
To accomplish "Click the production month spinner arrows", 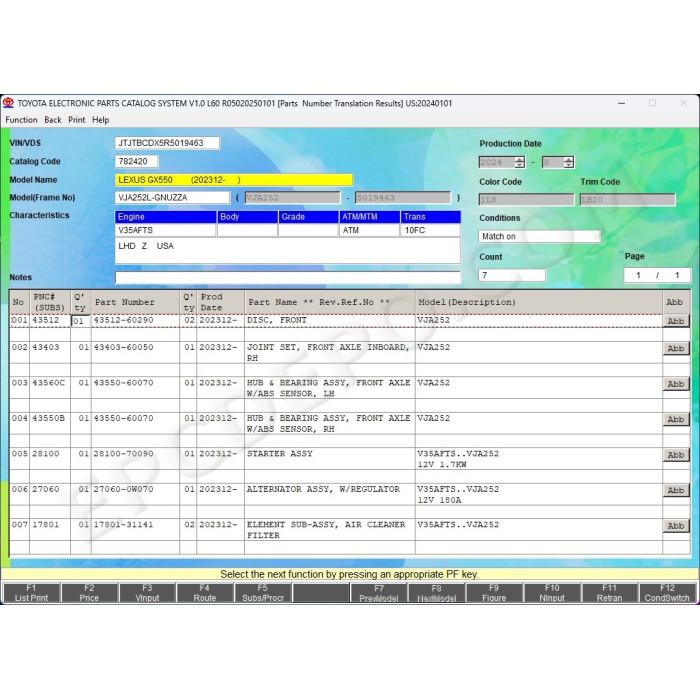I will [x=568, y=162].
